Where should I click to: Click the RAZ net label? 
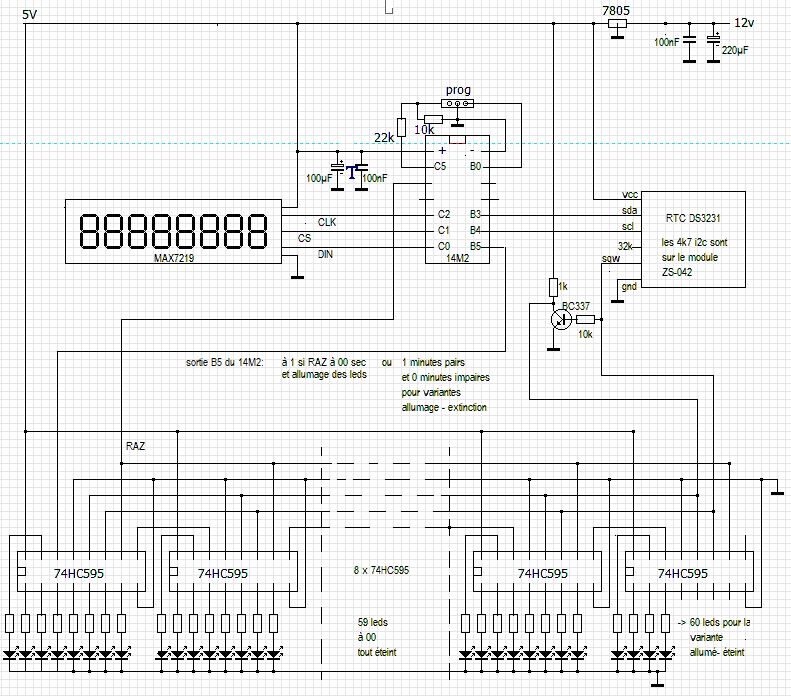(x=135, y=446)
